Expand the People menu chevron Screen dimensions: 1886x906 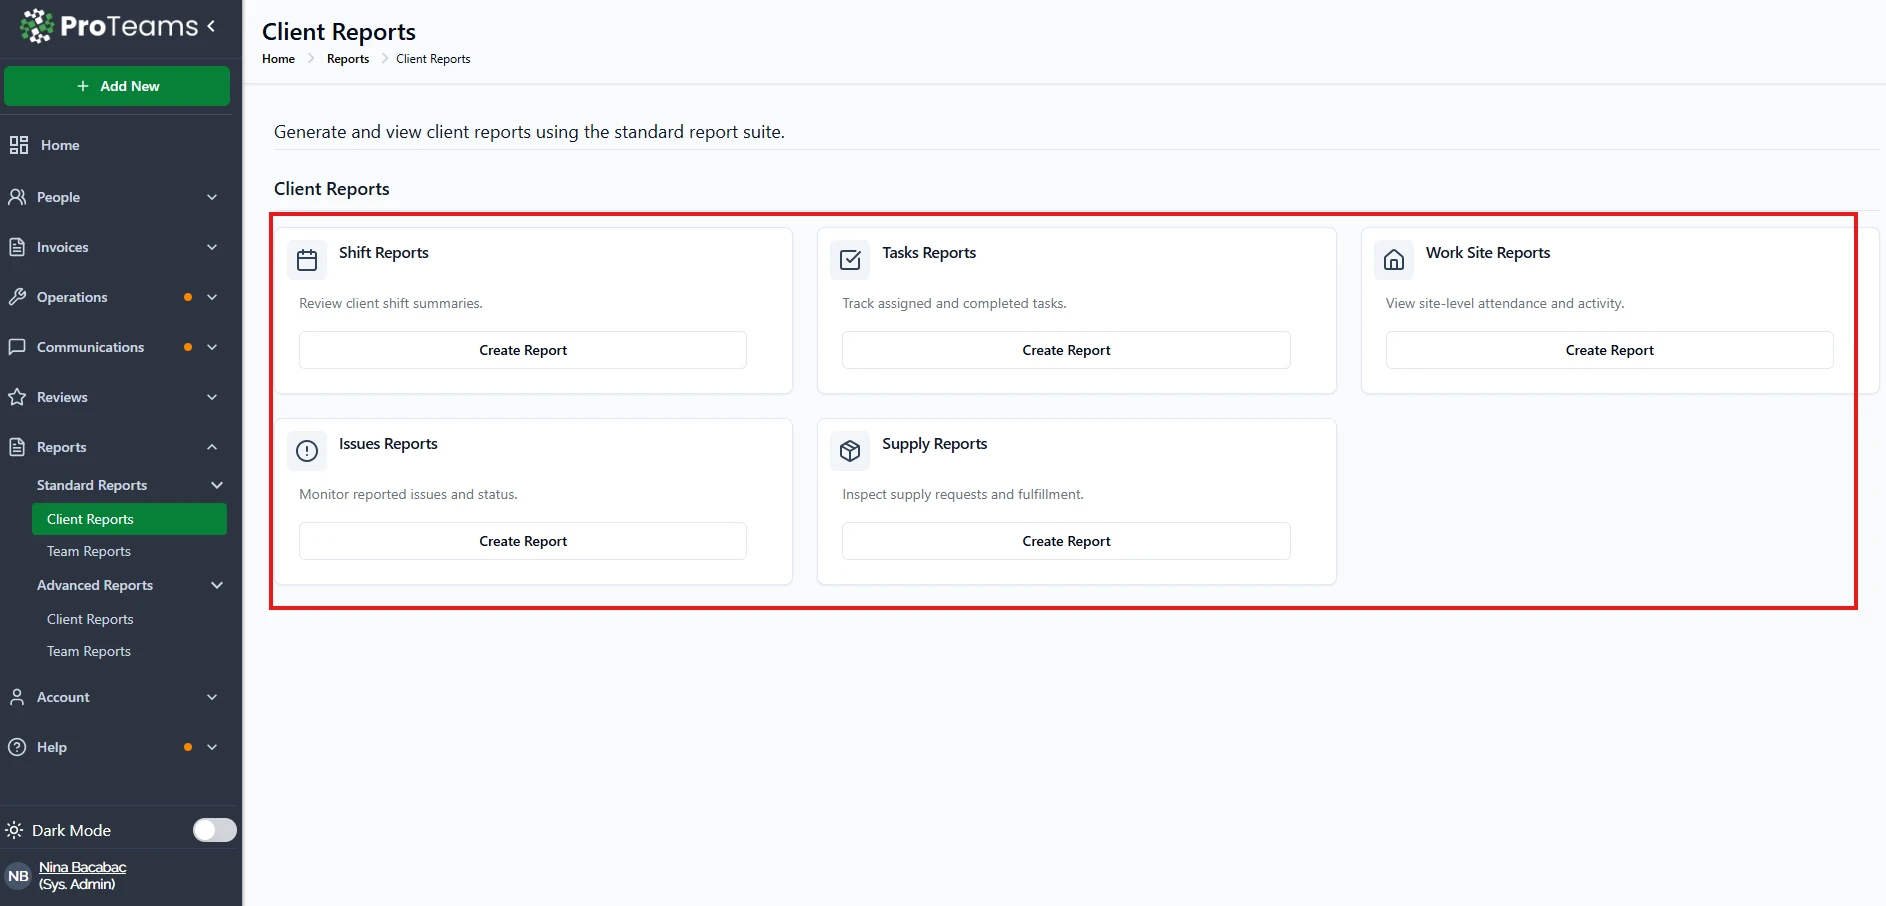[x=212, y=197]
